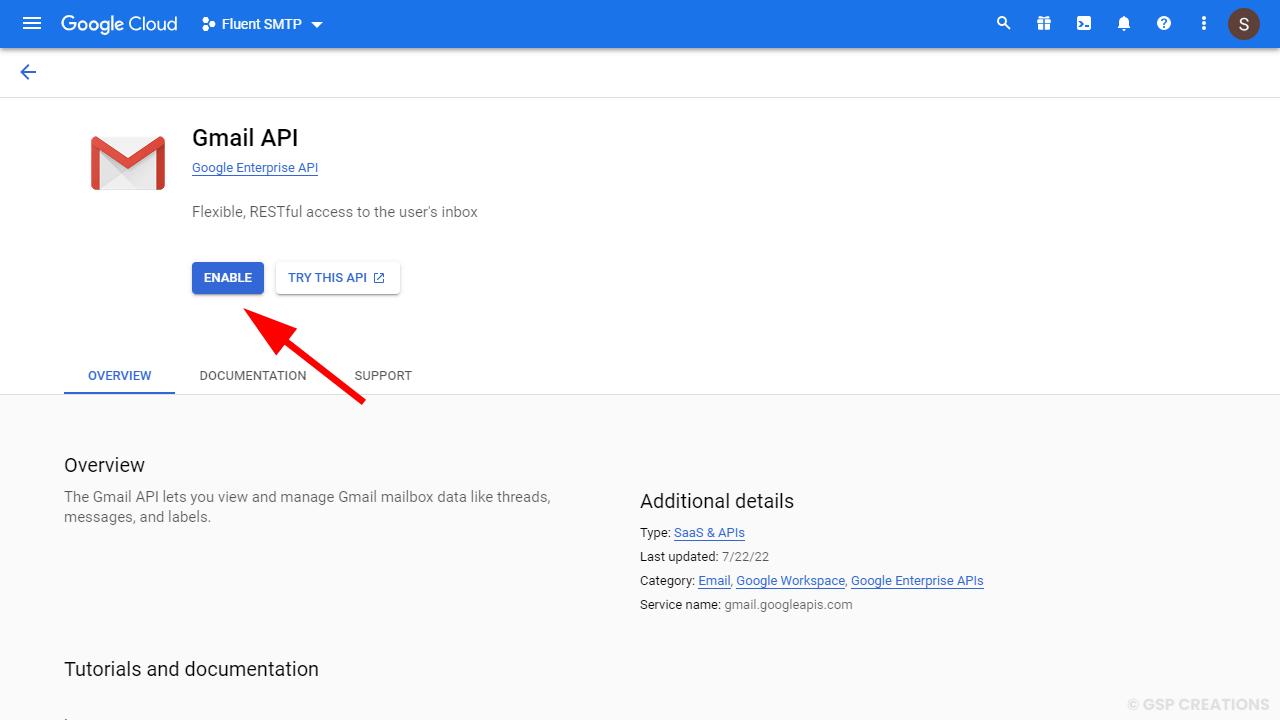Open the notifications bell
The image size is (1280, 720).
[x=1124, y=23]
